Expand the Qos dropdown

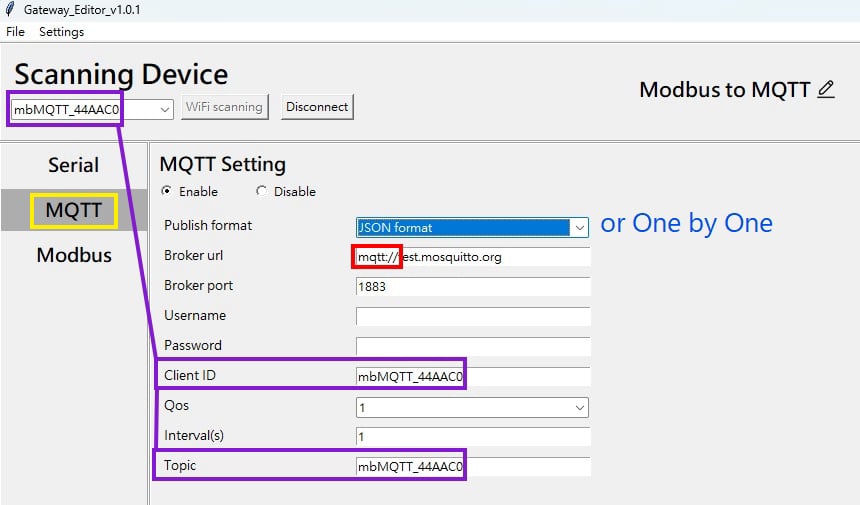580,407
